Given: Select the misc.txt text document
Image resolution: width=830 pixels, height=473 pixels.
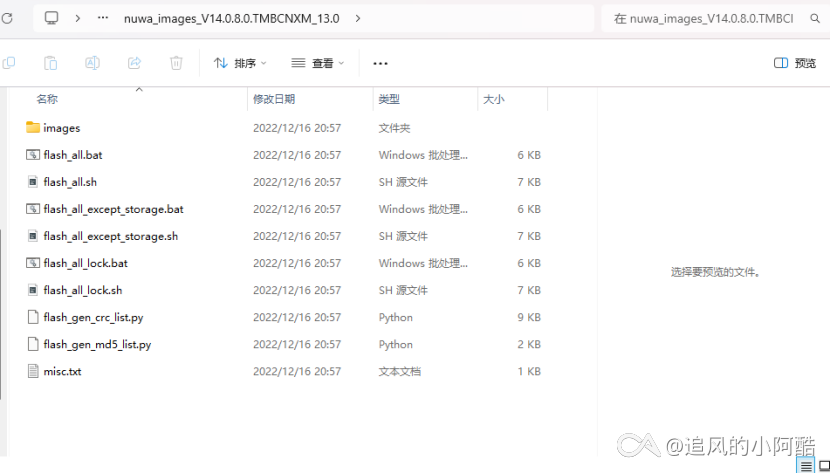Looking at the screenshot, I should pyautogui.click(x=62, y=371).
